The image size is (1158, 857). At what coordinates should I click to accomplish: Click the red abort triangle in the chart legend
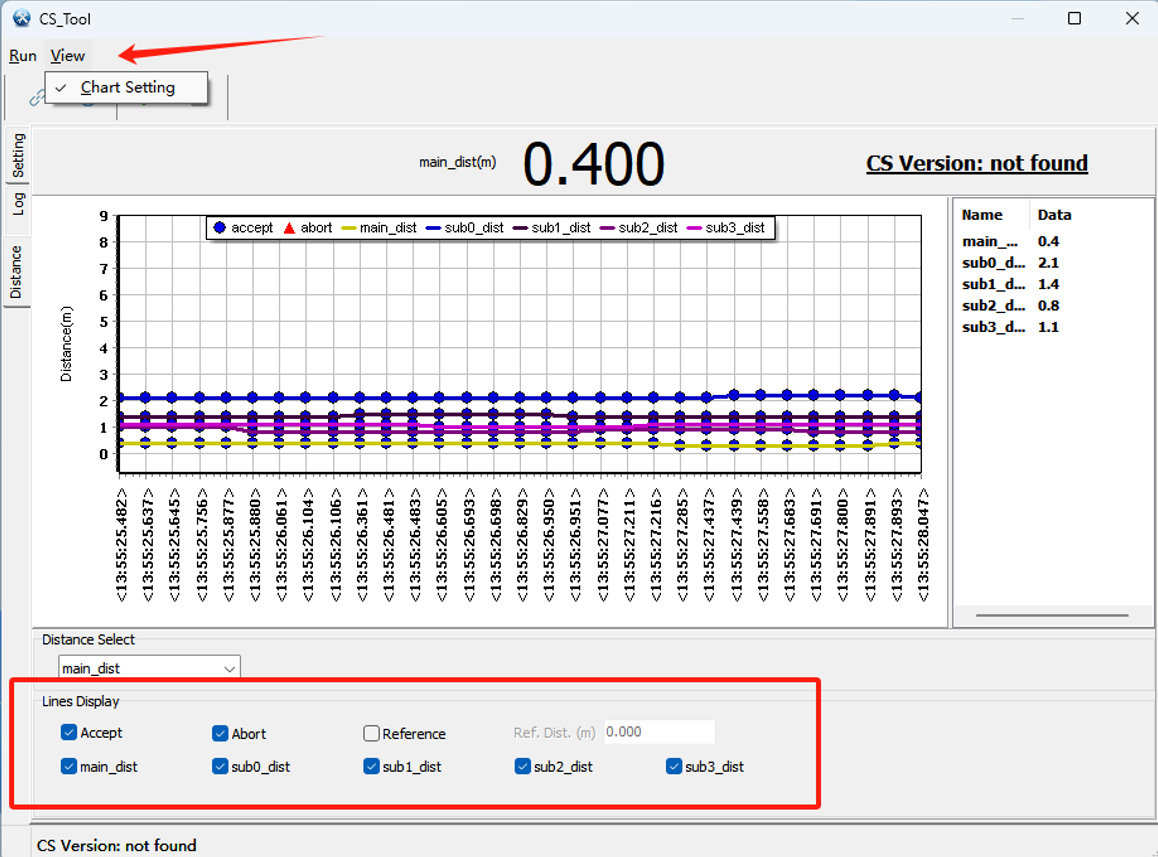pos(289,227)
